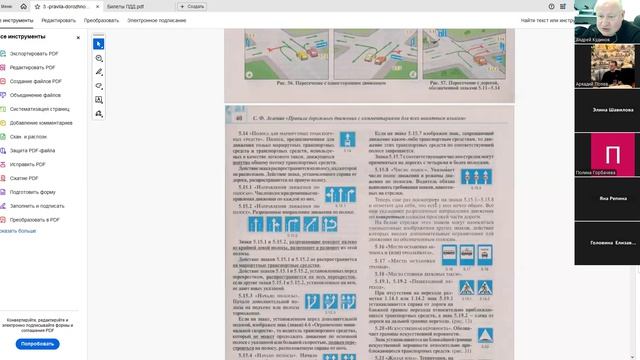This screenshot has height=360, width=640.
Task: Star the 3-pravila-dorozhno document tab
Action: [x=37, y=7]
